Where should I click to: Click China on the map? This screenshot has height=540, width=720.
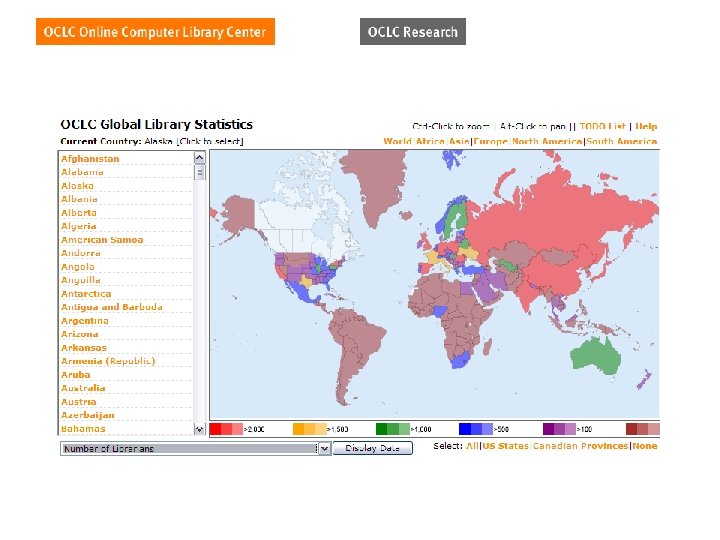[556, 273]
